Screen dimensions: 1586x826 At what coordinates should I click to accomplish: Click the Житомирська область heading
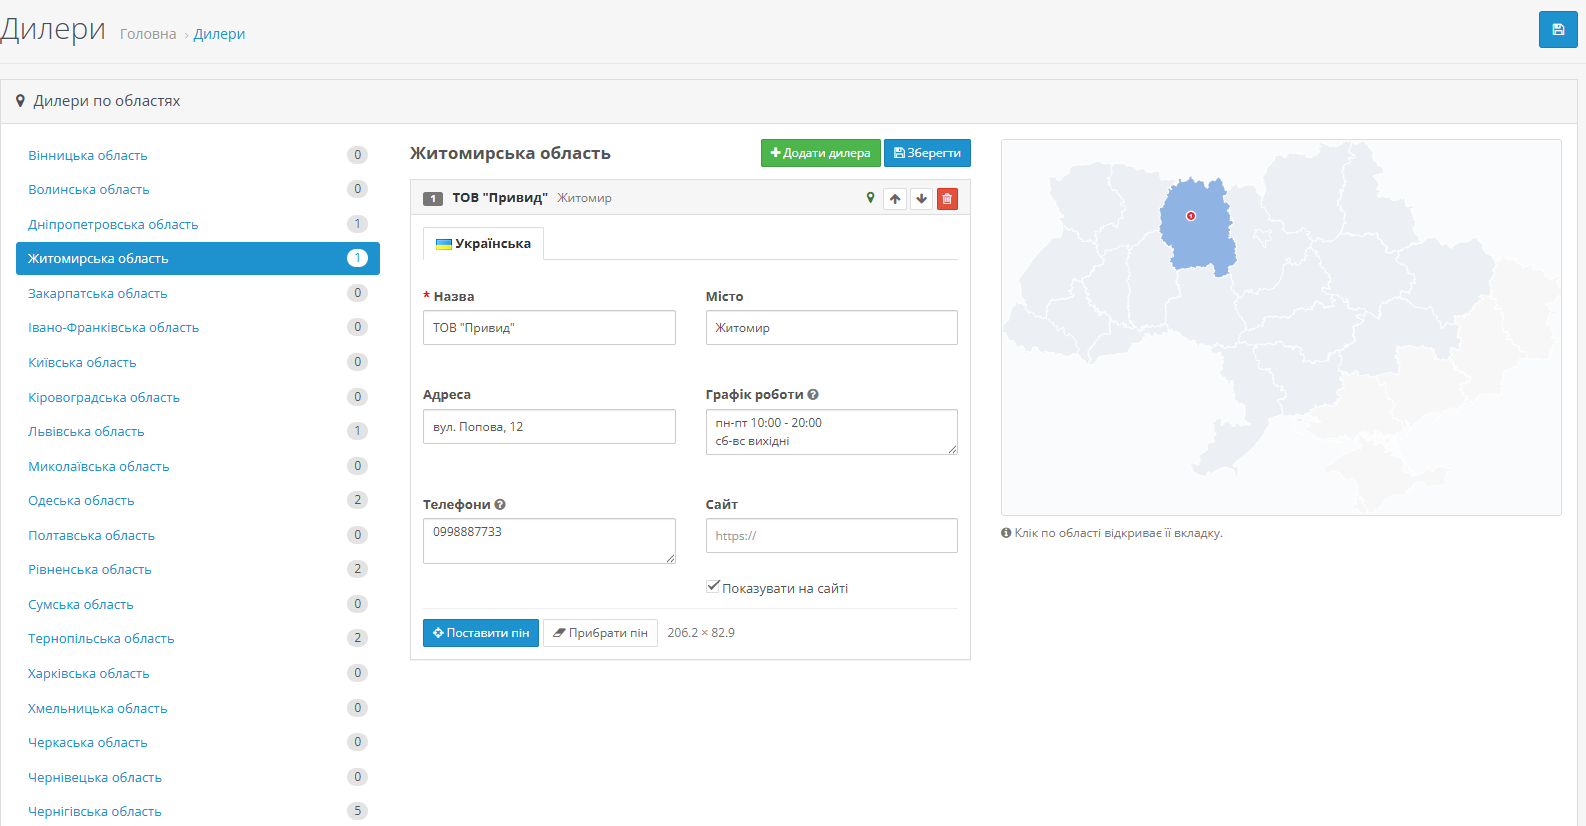(510, 153)
